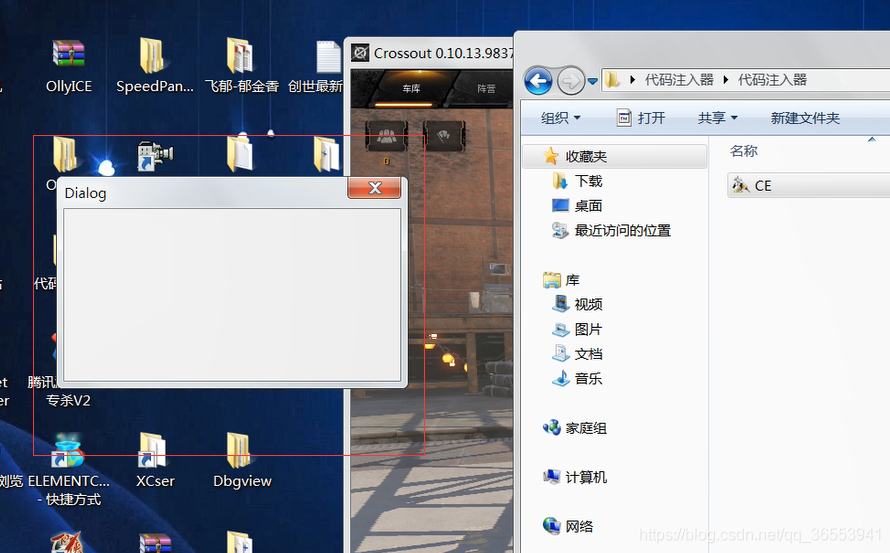
Task: Click the empty Dialog content area
Action: point(232,295)
